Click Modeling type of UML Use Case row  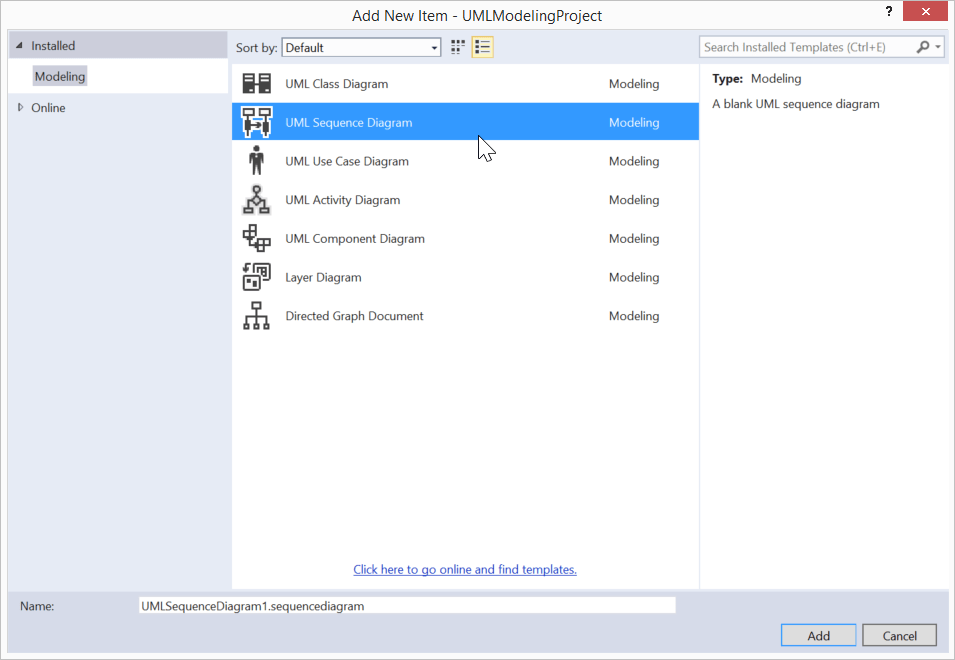(x=633, y=161)
